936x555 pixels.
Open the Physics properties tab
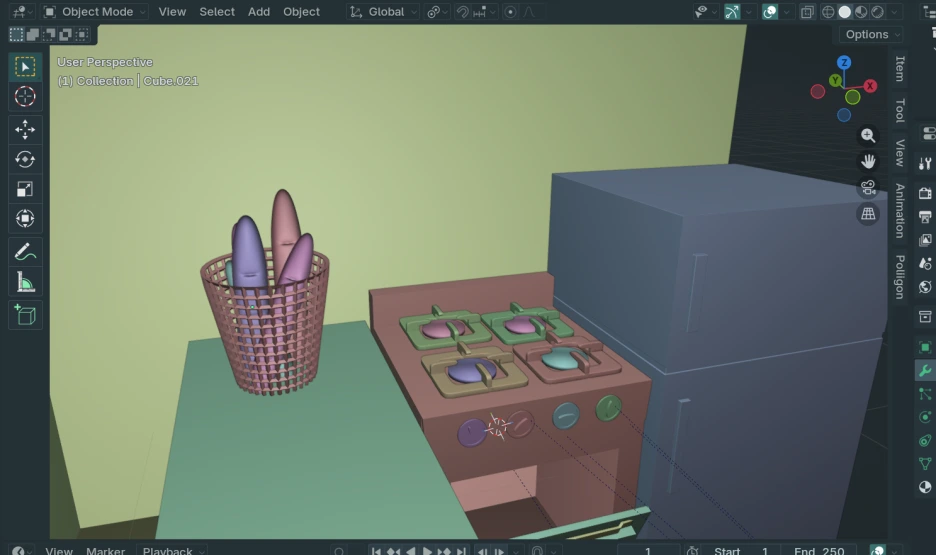coord(925,417)
